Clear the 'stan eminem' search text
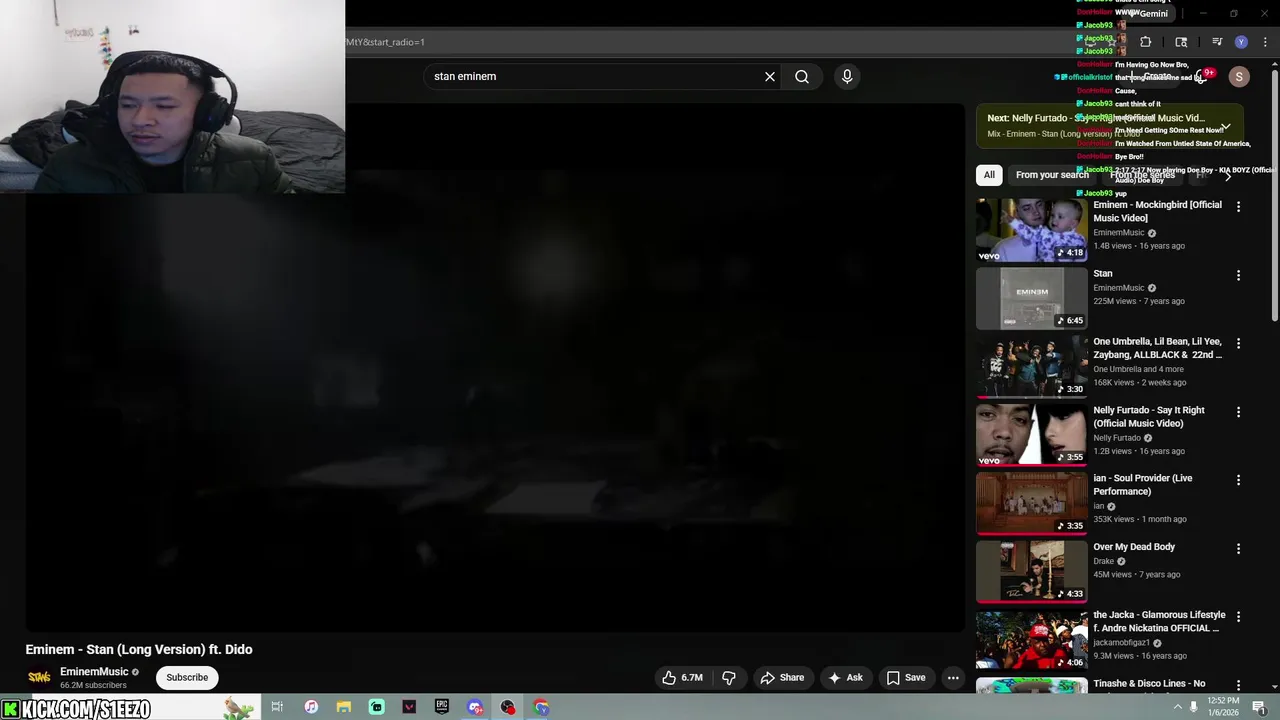The height and width of the screenshot is (720, 1280). tap(770, 76)
